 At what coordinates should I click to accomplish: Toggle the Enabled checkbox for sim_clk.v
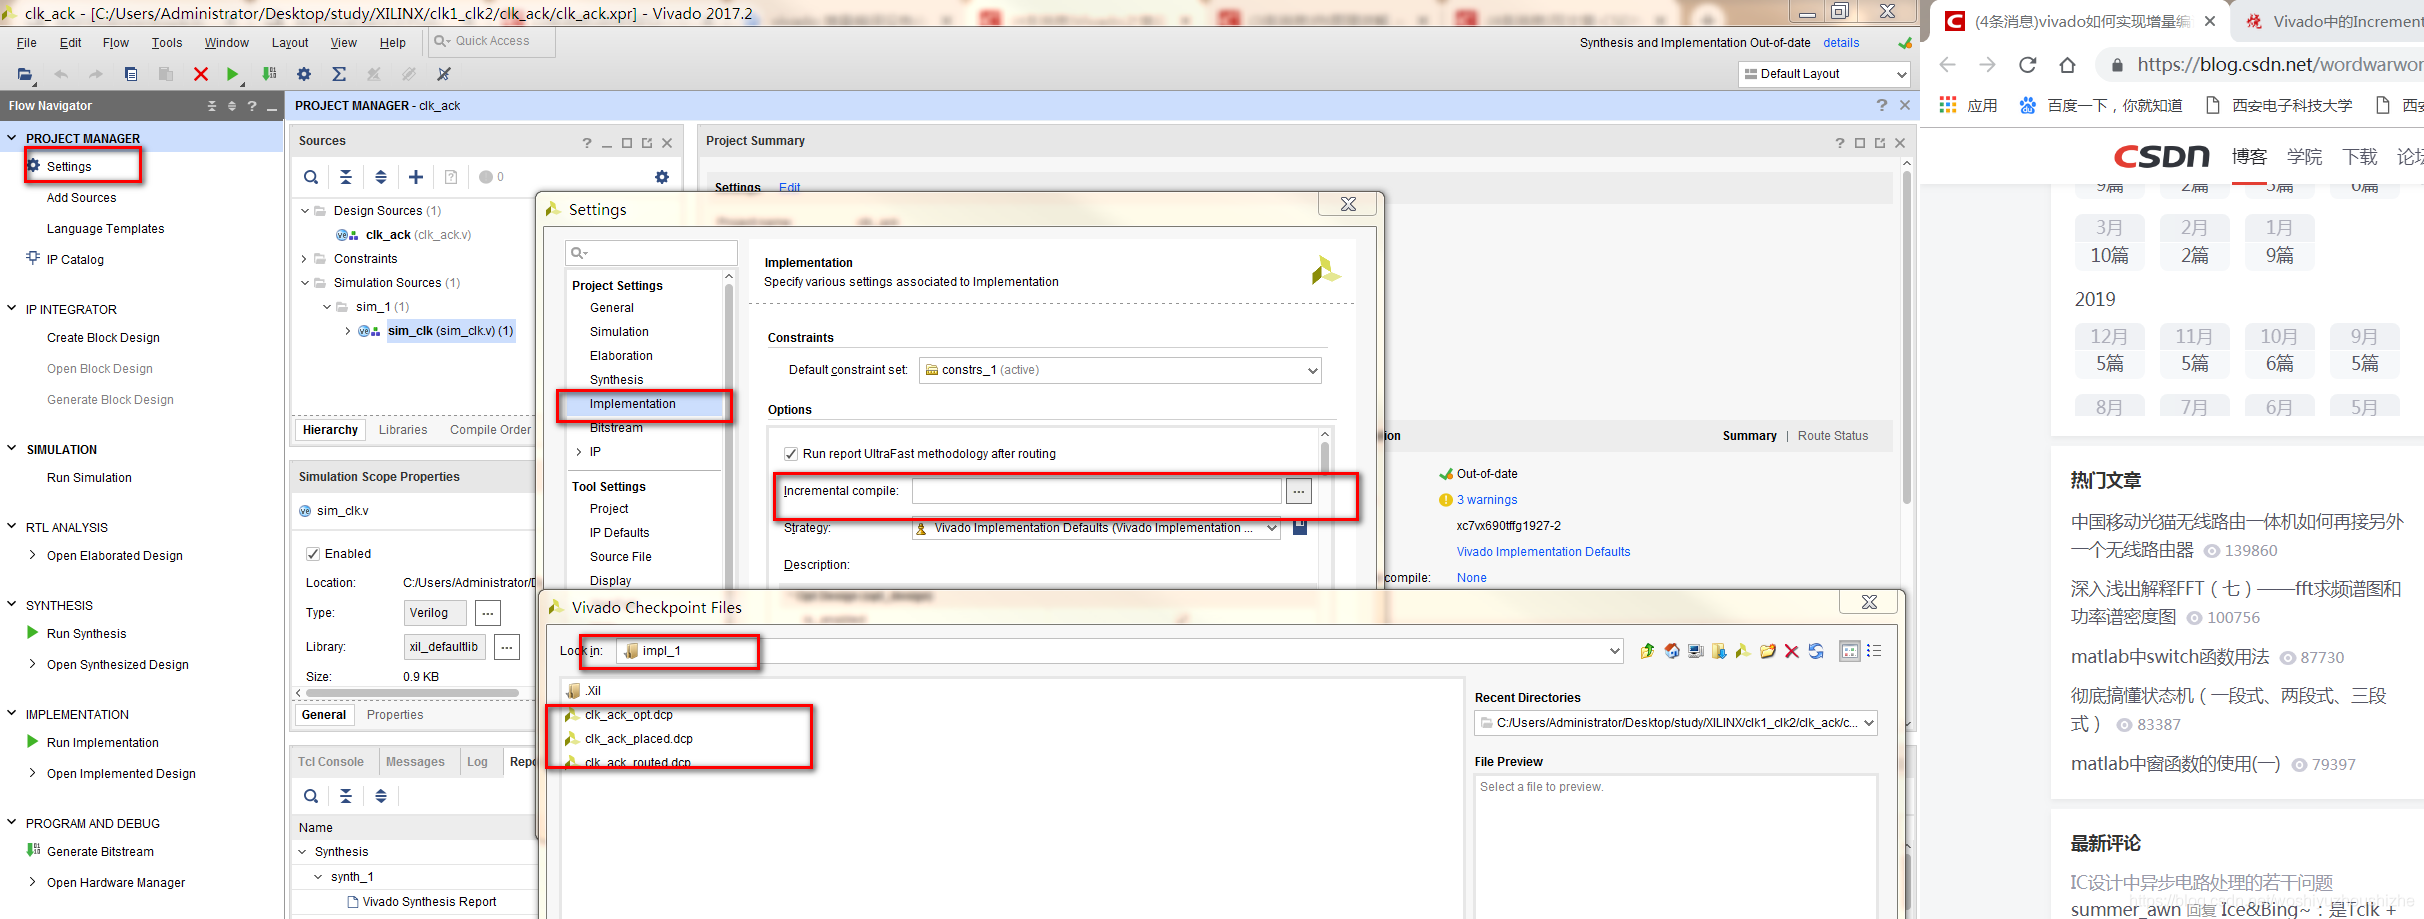click(x=313, y=554)
